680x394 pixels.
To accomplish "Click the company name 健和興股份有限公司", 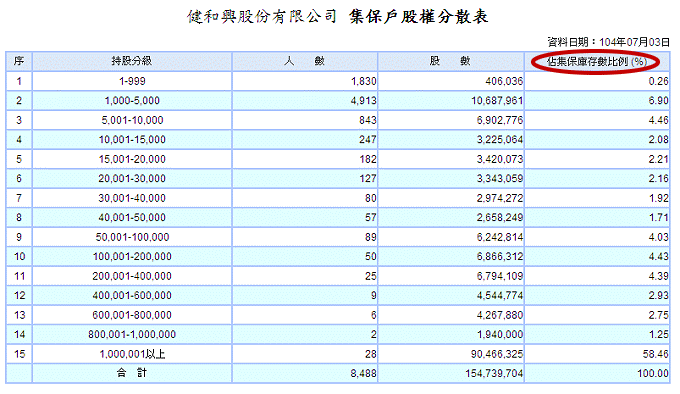I will tap(262, 17).
